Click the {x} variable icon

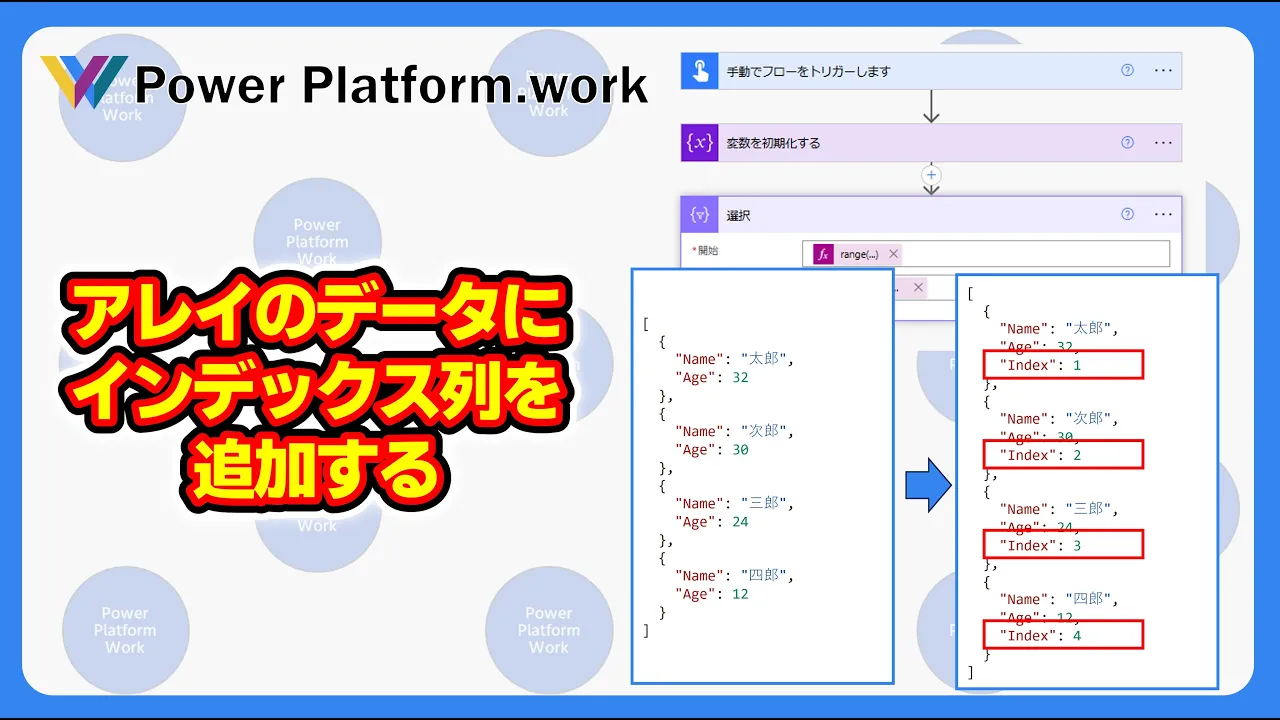tap(700, 143)
